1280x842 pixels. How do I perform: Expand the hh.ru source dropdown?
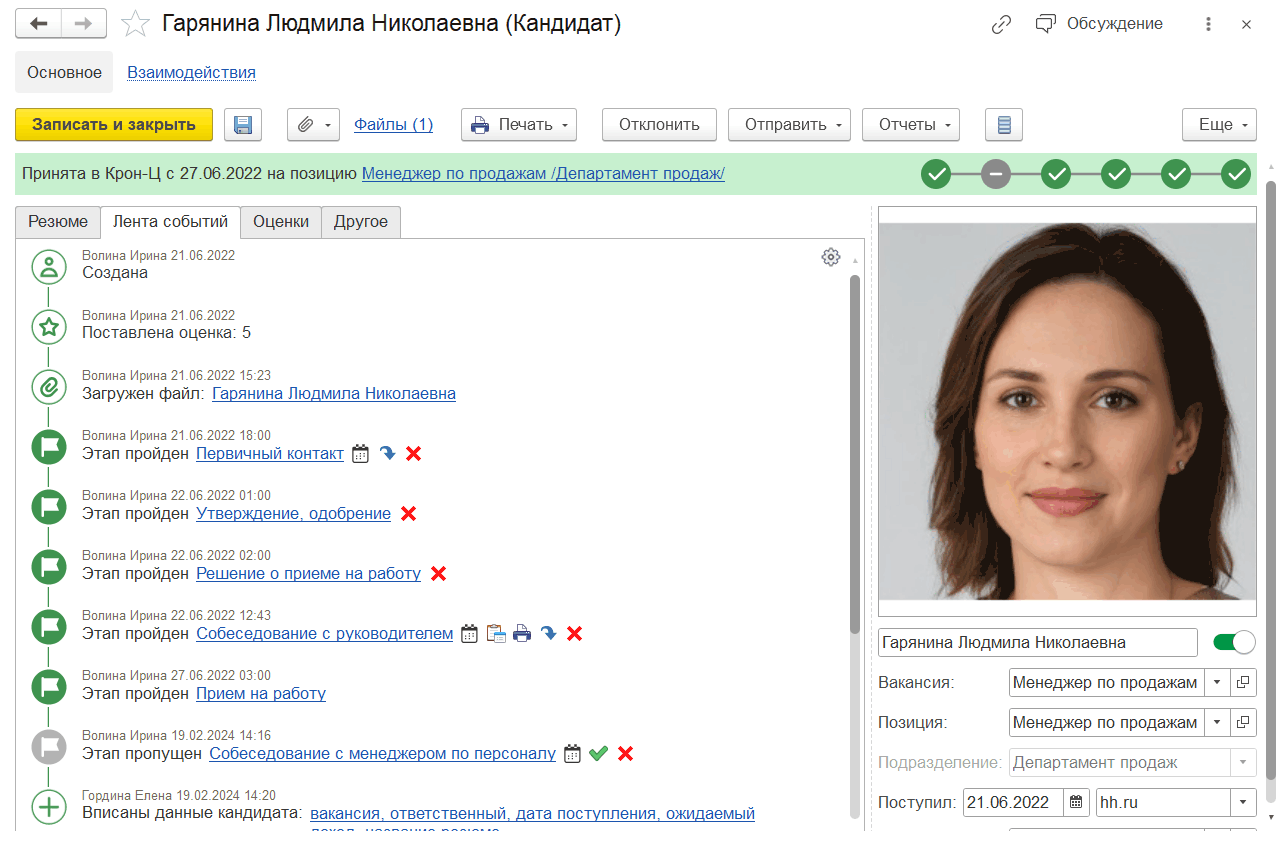(1243, 802)
